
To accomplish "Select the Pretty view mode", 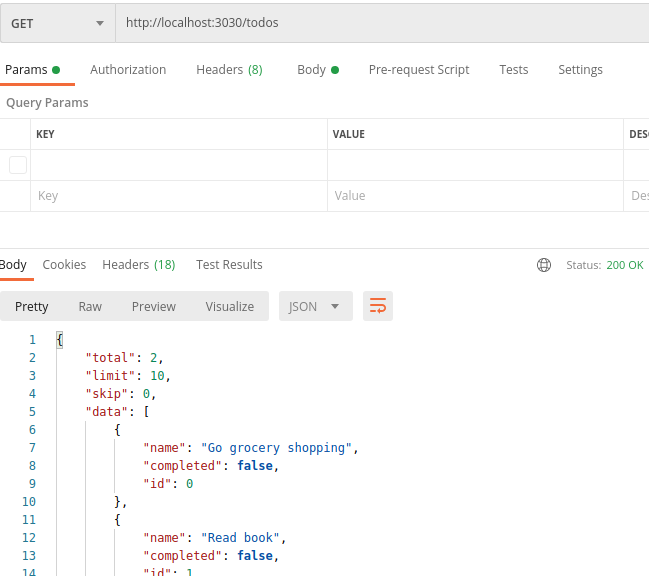I will click(x=31, y=307).
